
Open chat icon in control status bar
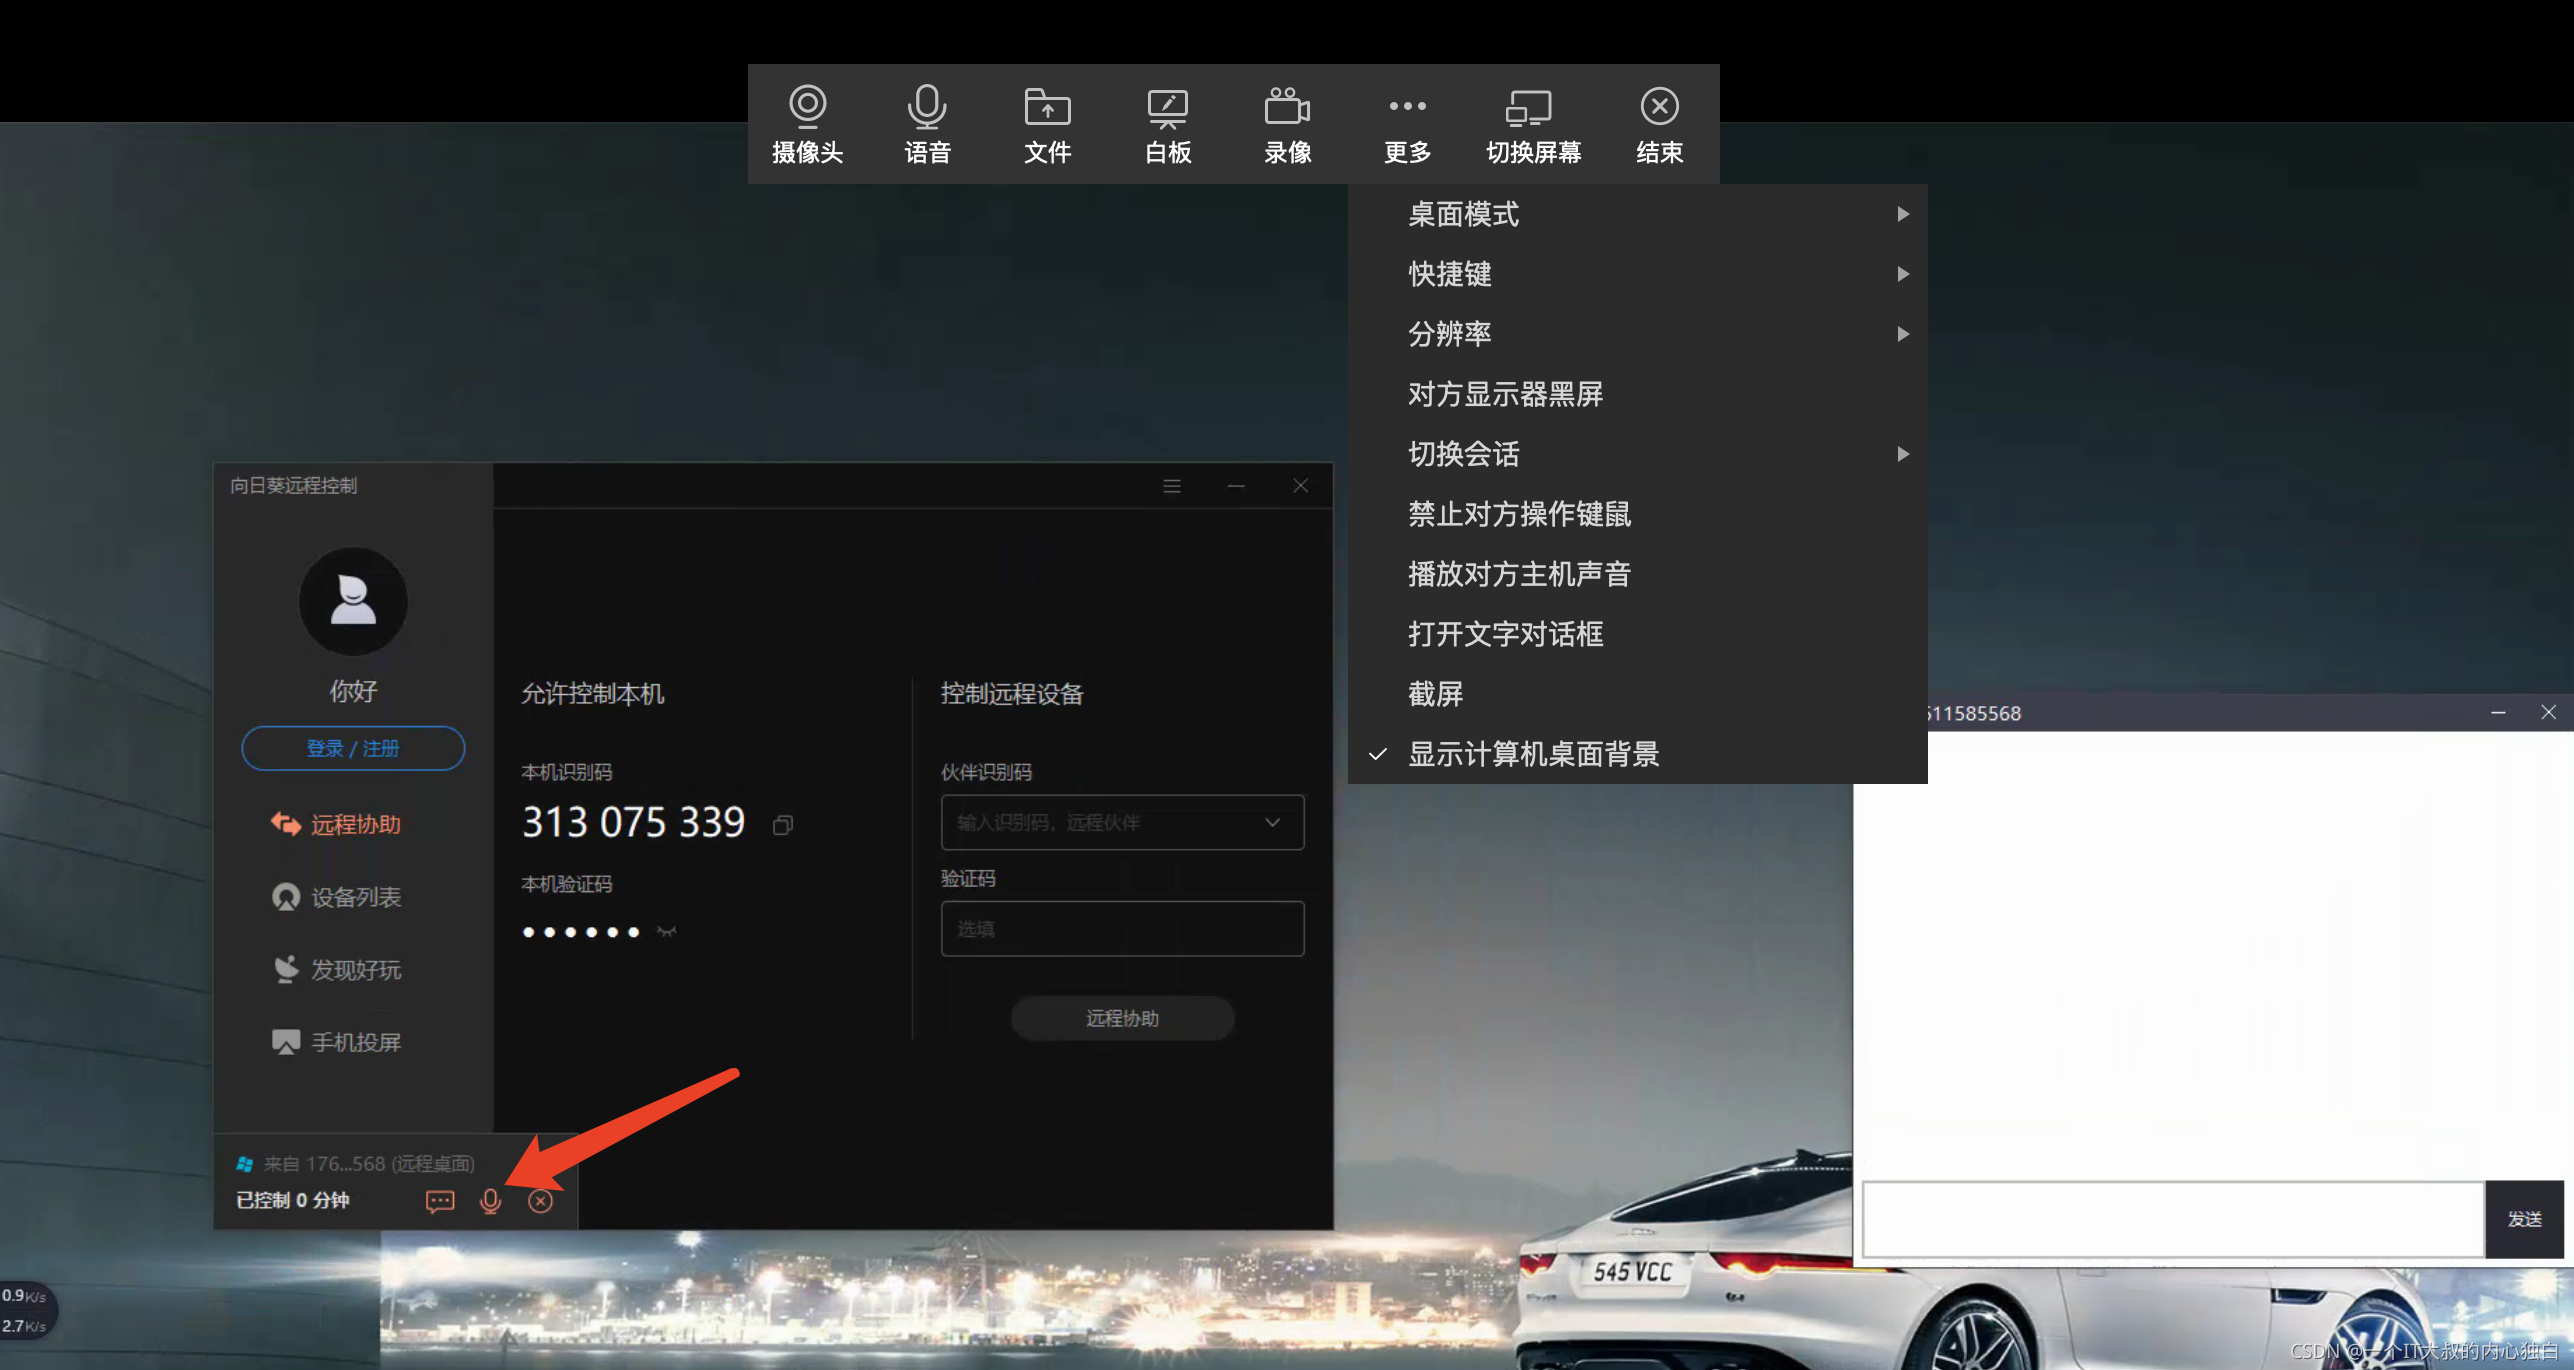(x=440, y=1201)
